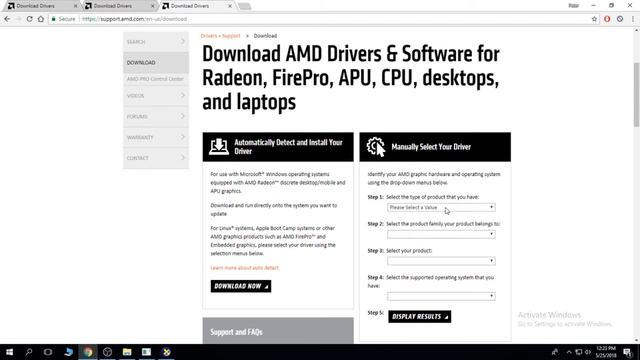Close the first Download Drivers tab

pyautogui.click(x=76, y=6)
